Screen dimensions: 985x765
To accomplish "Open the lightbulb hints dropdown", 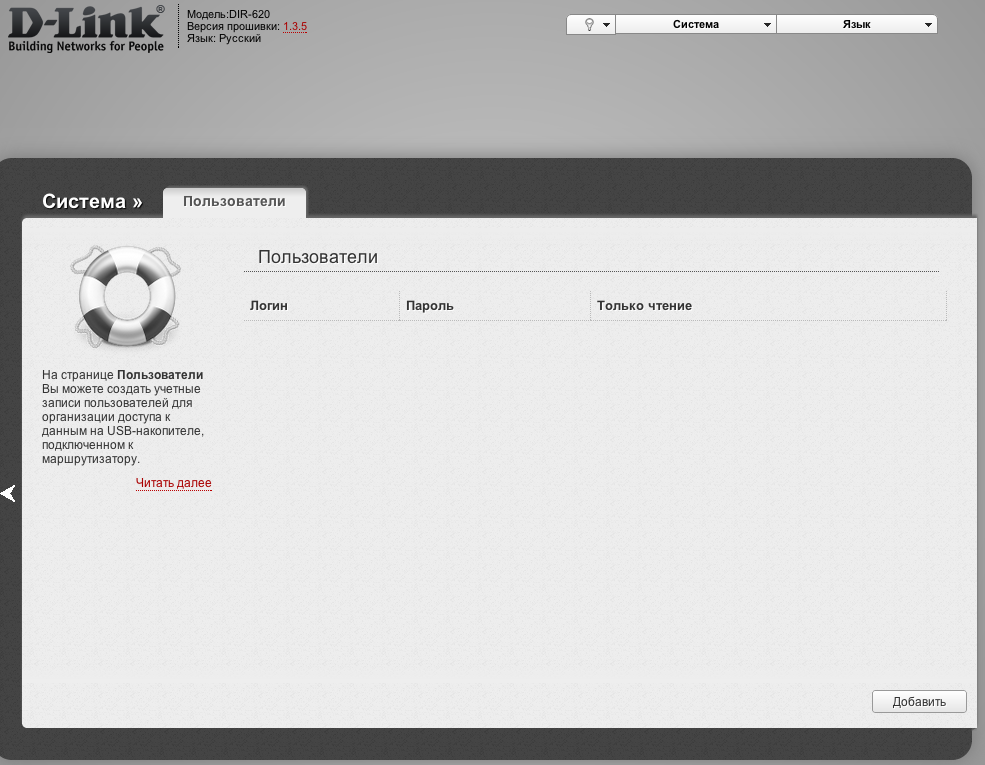I will click(591, 24).
